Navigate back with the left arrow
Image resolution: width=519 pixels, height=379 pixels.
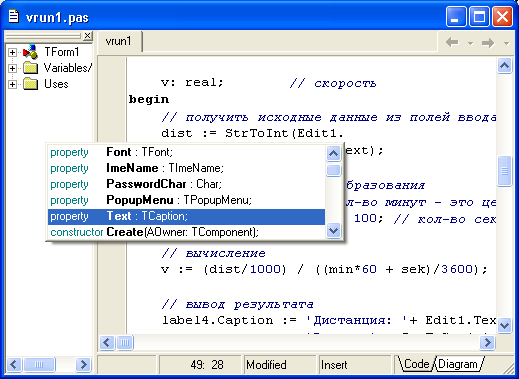(x=452, y=42)
